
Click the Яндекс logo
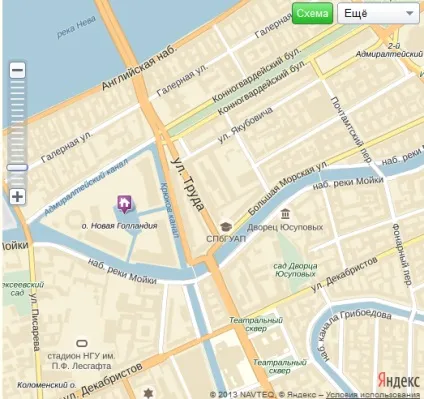399,380
